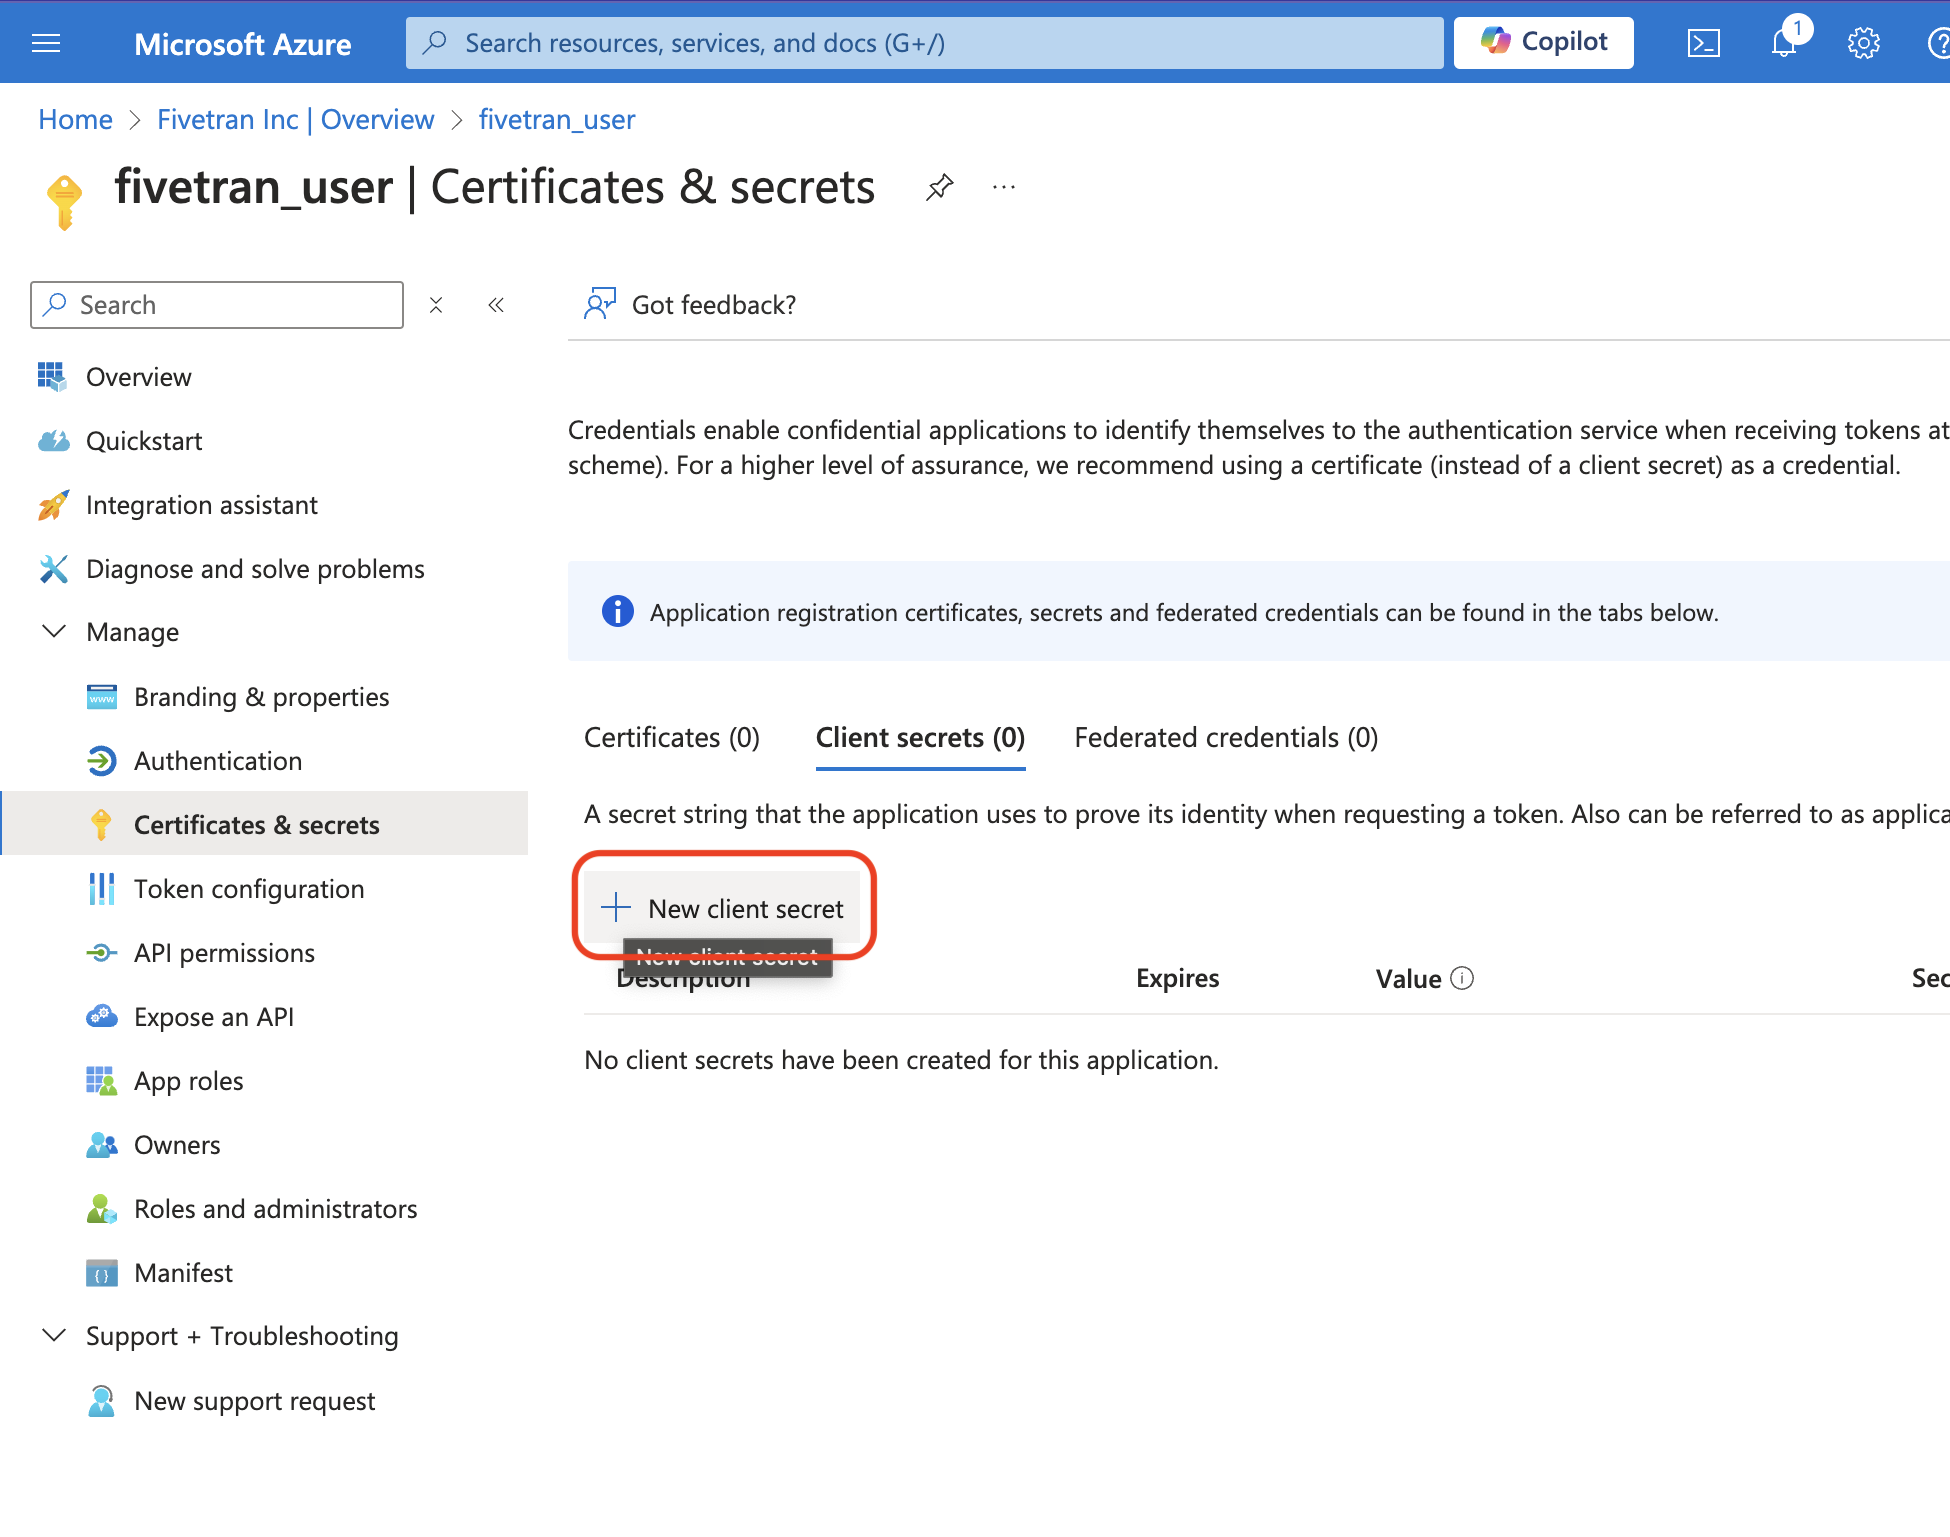Click 'No client secrets have been created' text
Screen dimensions: 1950x1537
coord(901,1060)
